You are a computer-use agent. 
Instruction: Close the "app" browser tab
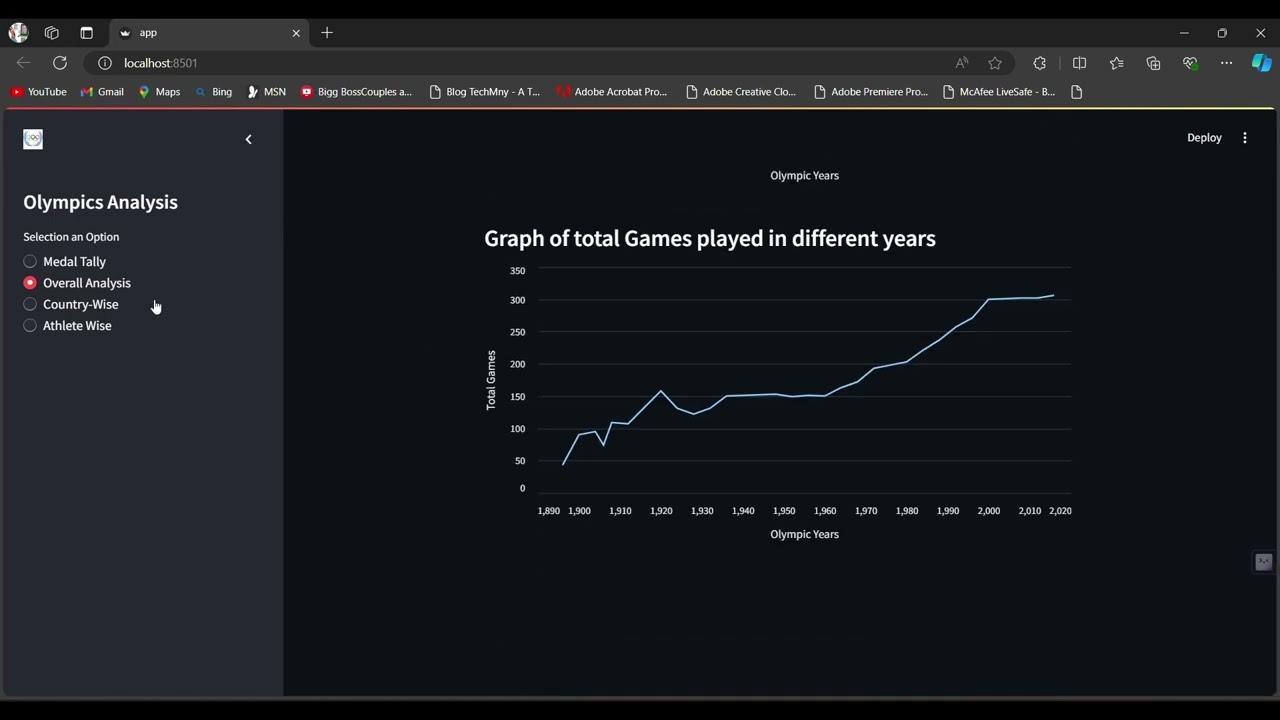pyautogui.click(x=296, y=33)
